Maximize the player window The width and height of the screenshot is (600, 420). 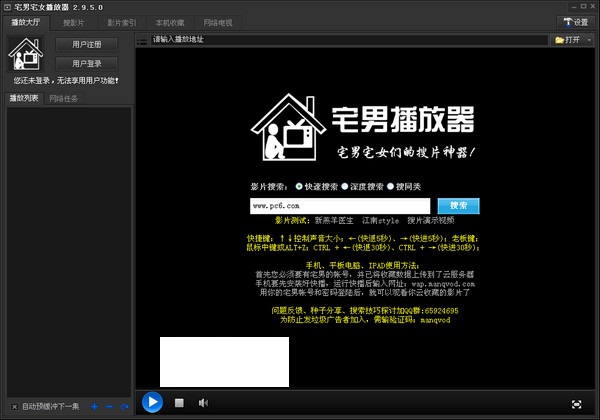point(583,7)
